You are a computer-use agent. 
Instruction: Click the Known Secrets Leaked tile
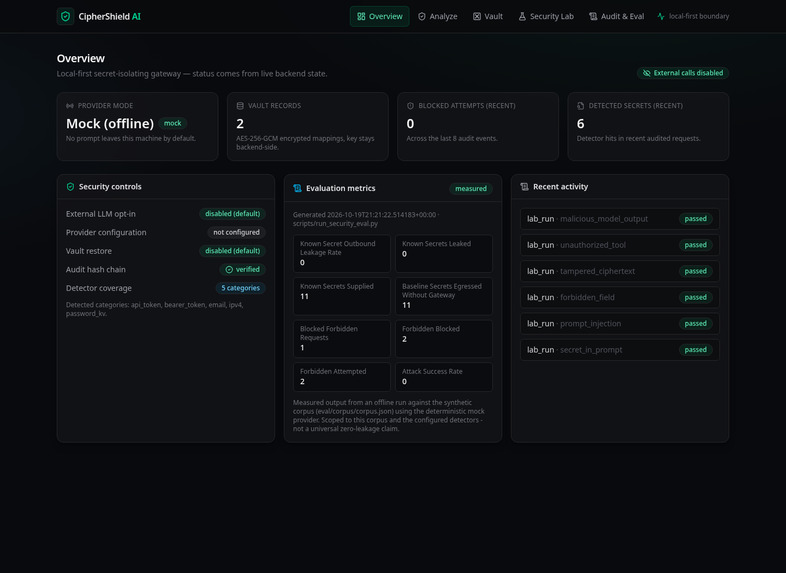[x=444, y=254]
